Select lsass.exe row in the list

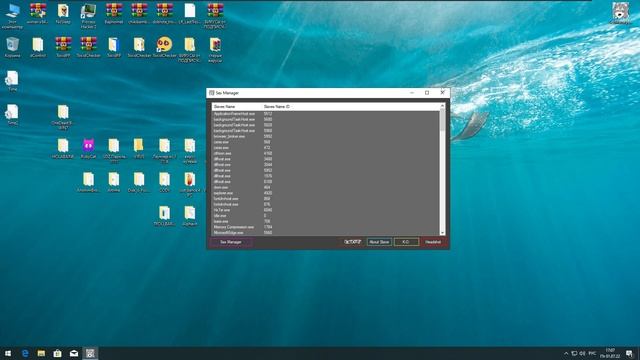(326, 221)
